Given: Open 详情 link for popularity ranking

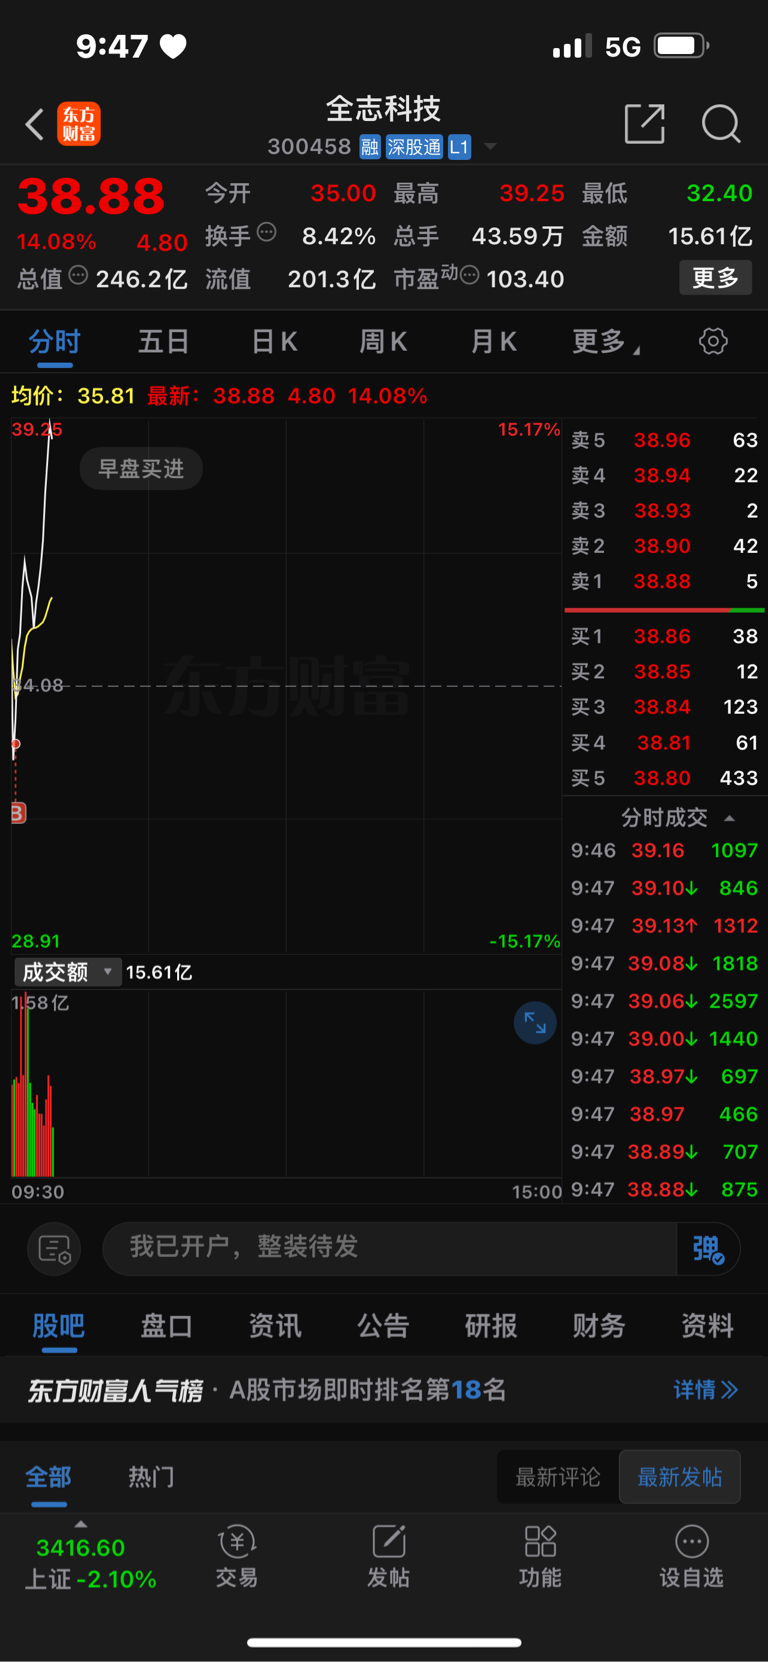Looking at the screenshot, I should tap(705, 1390).
